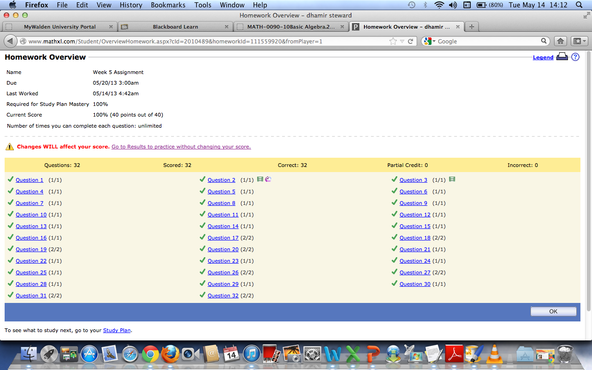Open the Trash in the dock

click(x=565, y=354)
